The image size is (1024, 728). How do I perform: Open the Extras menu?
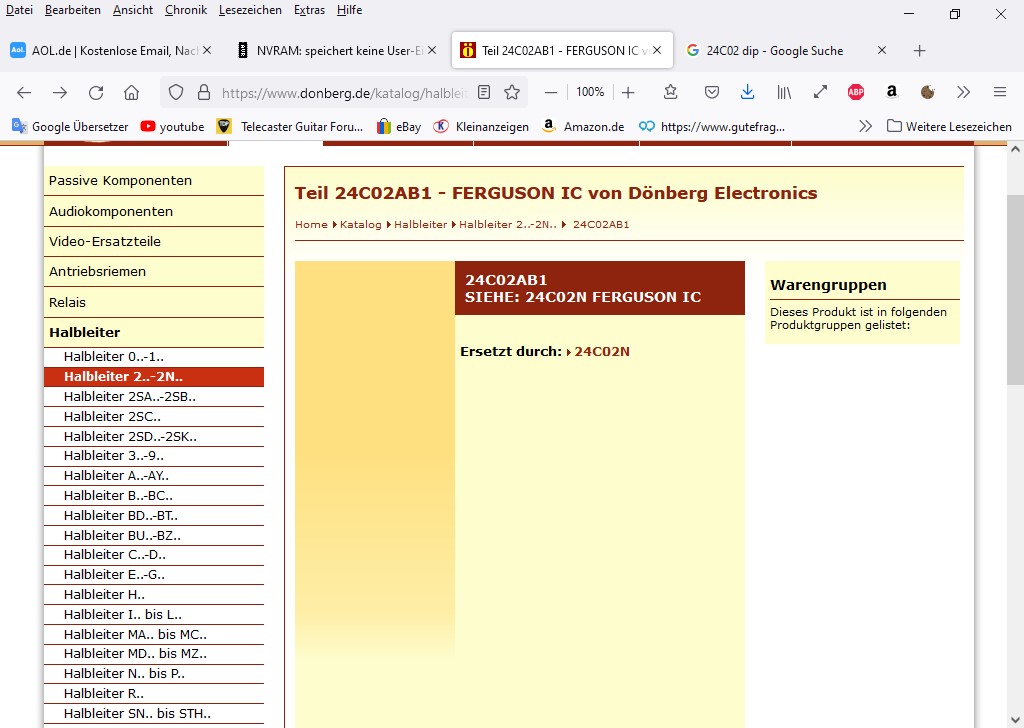(x=310, y=10)
